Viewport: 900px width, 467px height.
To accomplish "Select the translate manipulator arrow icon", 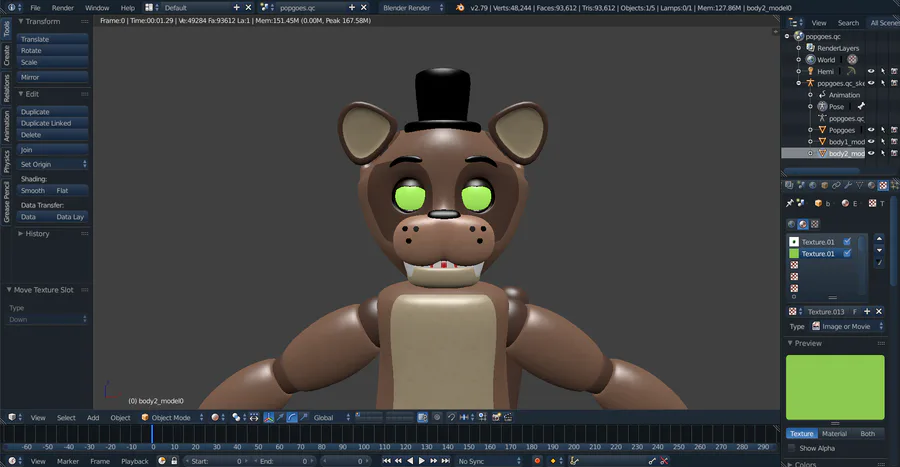I will tap(280, 418).
